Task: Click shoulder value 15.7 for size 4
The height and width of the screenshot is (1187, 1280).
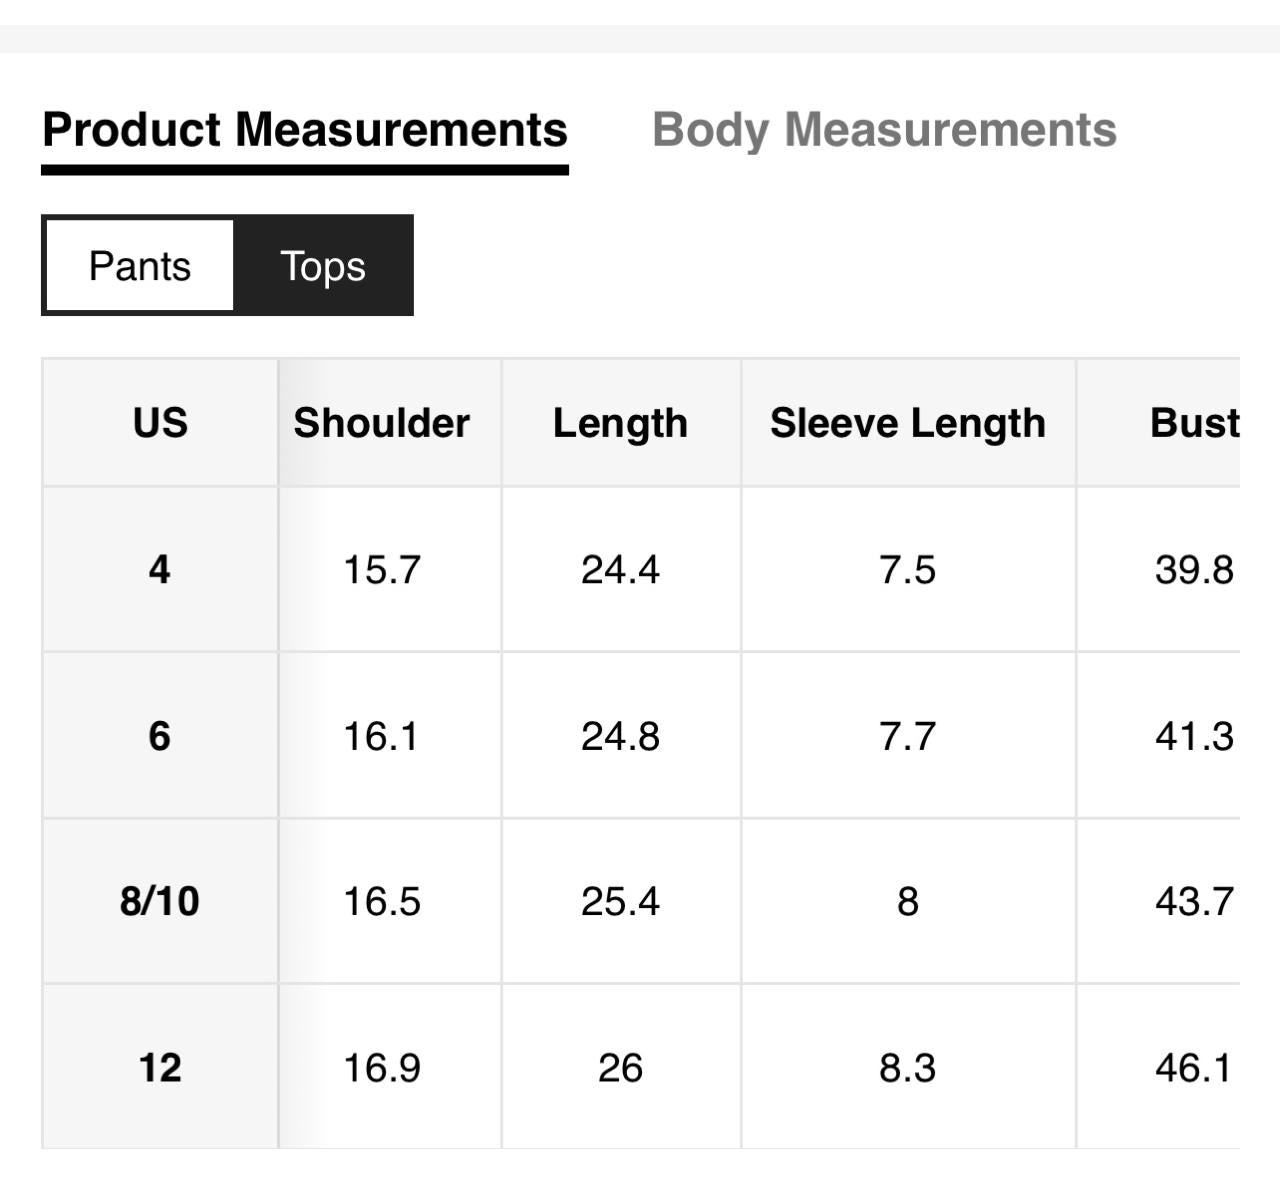Action: 382,570
